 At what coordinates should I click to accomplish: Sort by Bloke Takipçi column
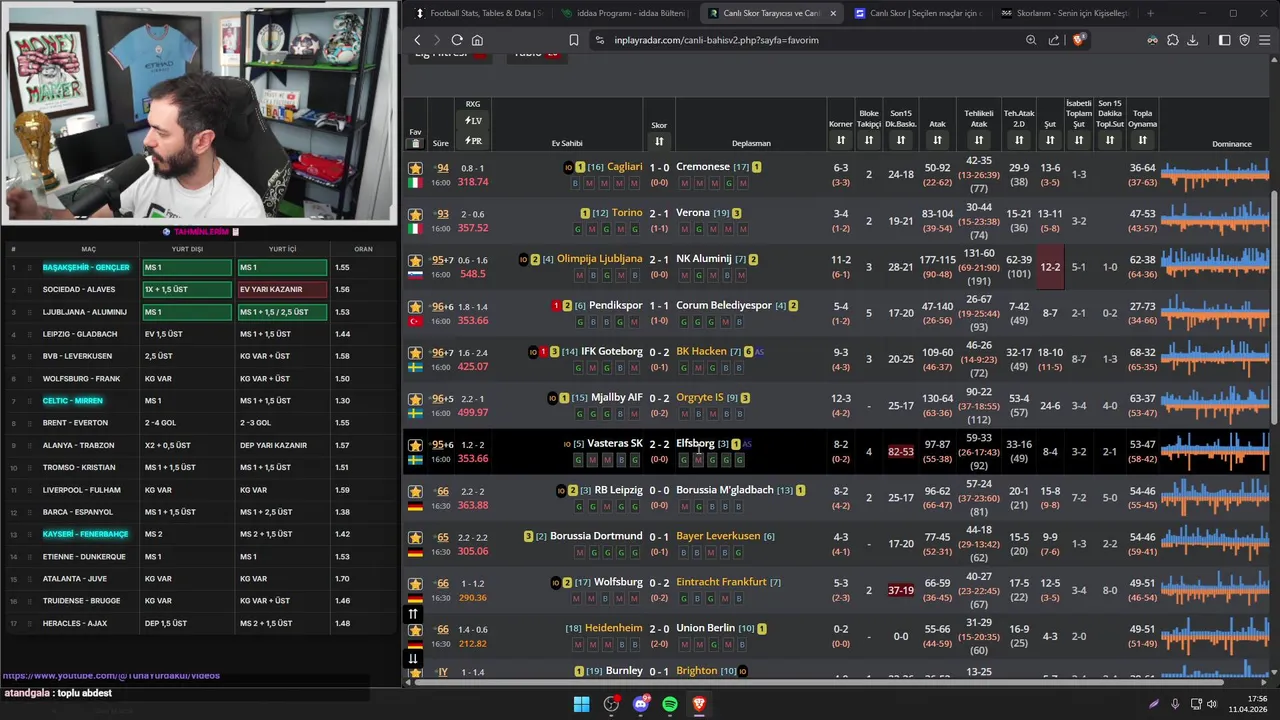tap(869, 140)
